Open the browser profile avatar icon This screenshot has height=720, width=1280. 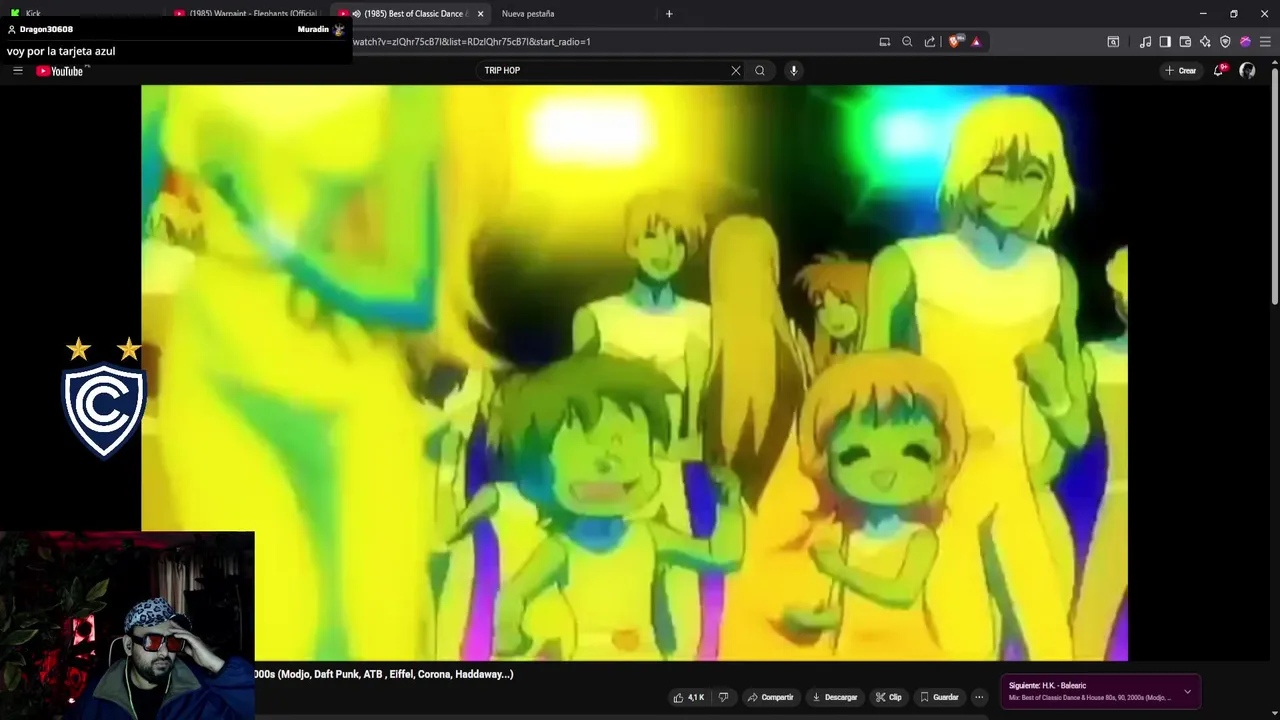(1245, 42)
